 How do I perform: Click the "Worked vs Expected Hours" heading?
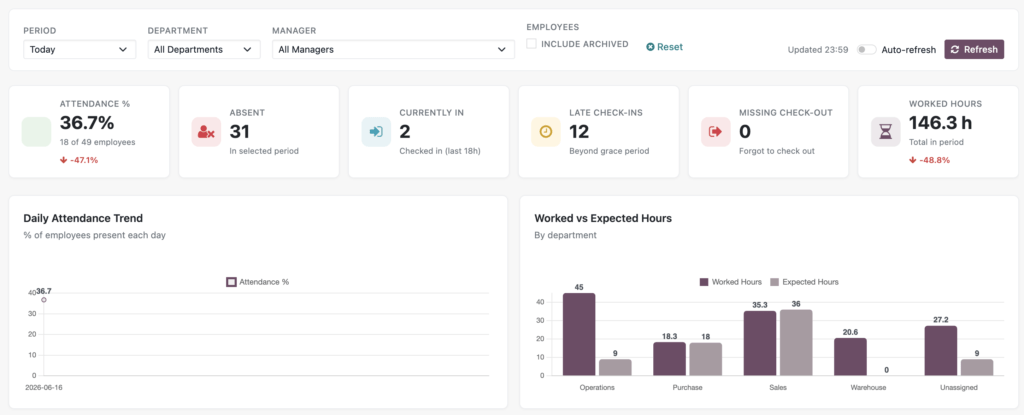(x=603, y=218)
